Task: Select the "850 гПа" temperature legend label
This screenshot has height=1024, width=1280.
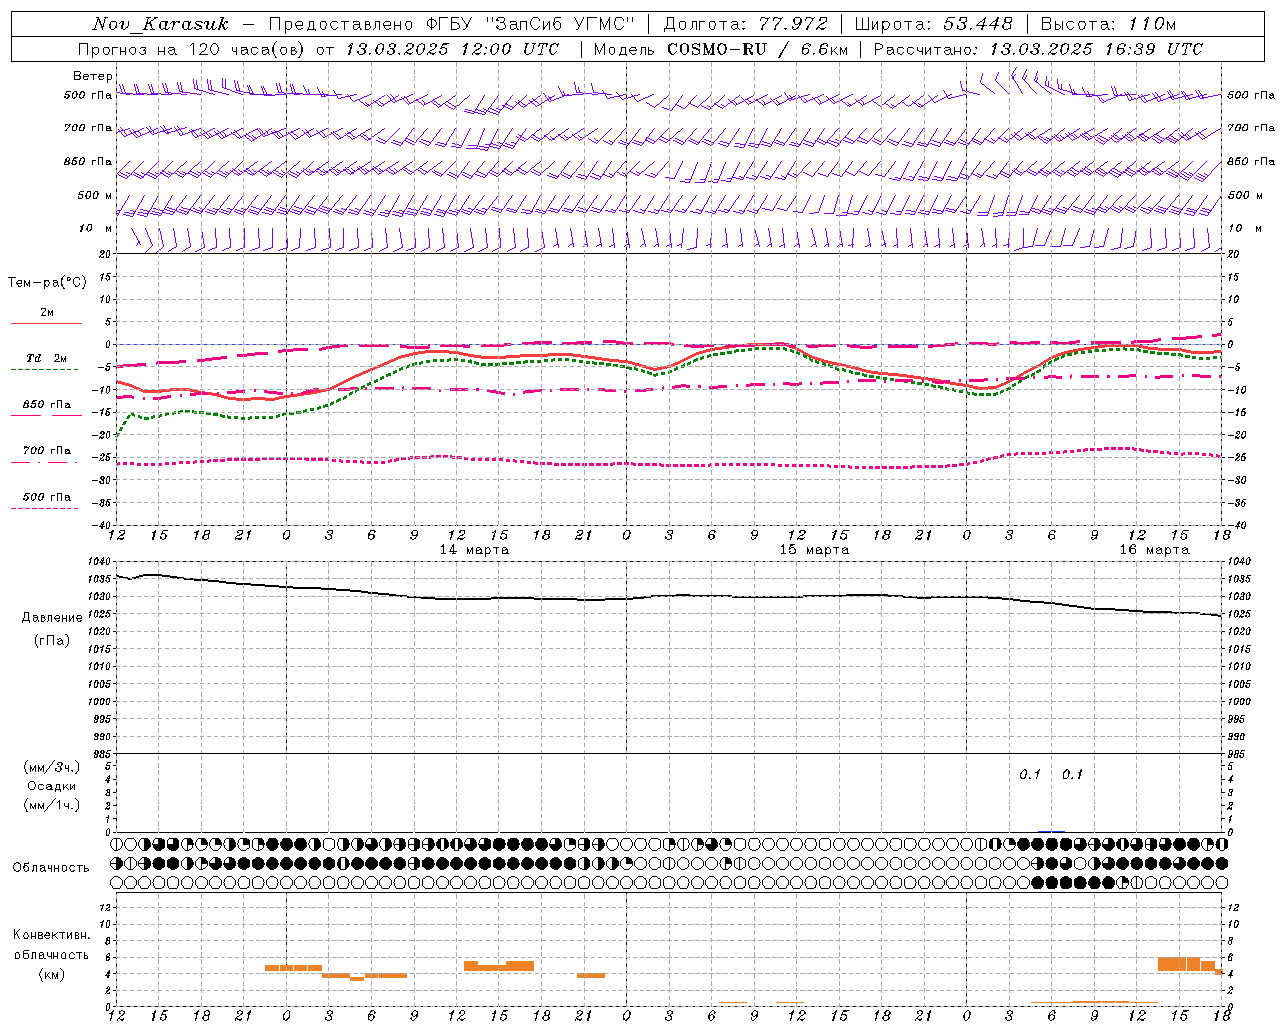Action: 47,405
